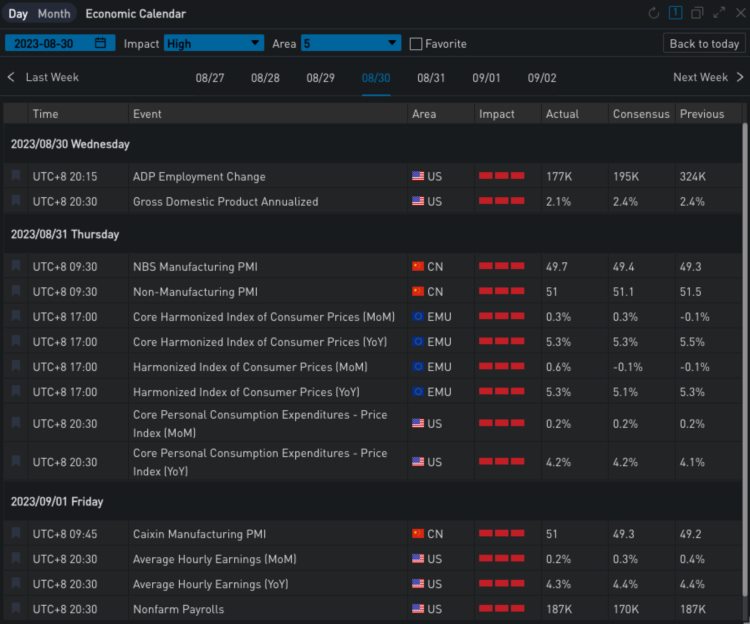Bookmark the ADP Employment Change event
750x624 pixels.
tap(16, 176)
